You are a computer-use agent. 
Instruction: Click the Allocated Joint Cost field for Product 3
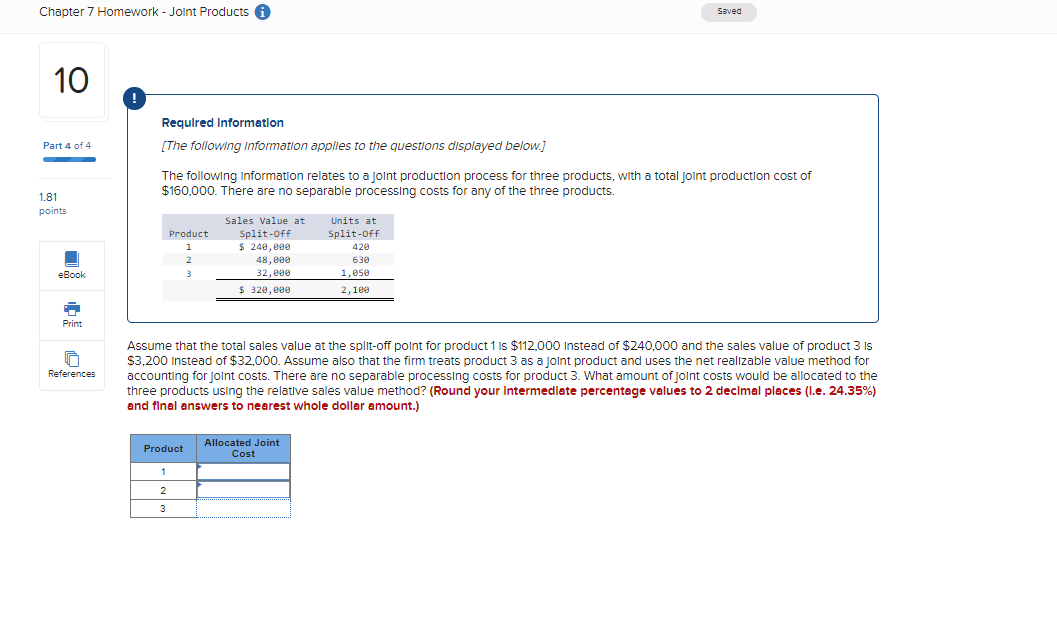(243, 508)
